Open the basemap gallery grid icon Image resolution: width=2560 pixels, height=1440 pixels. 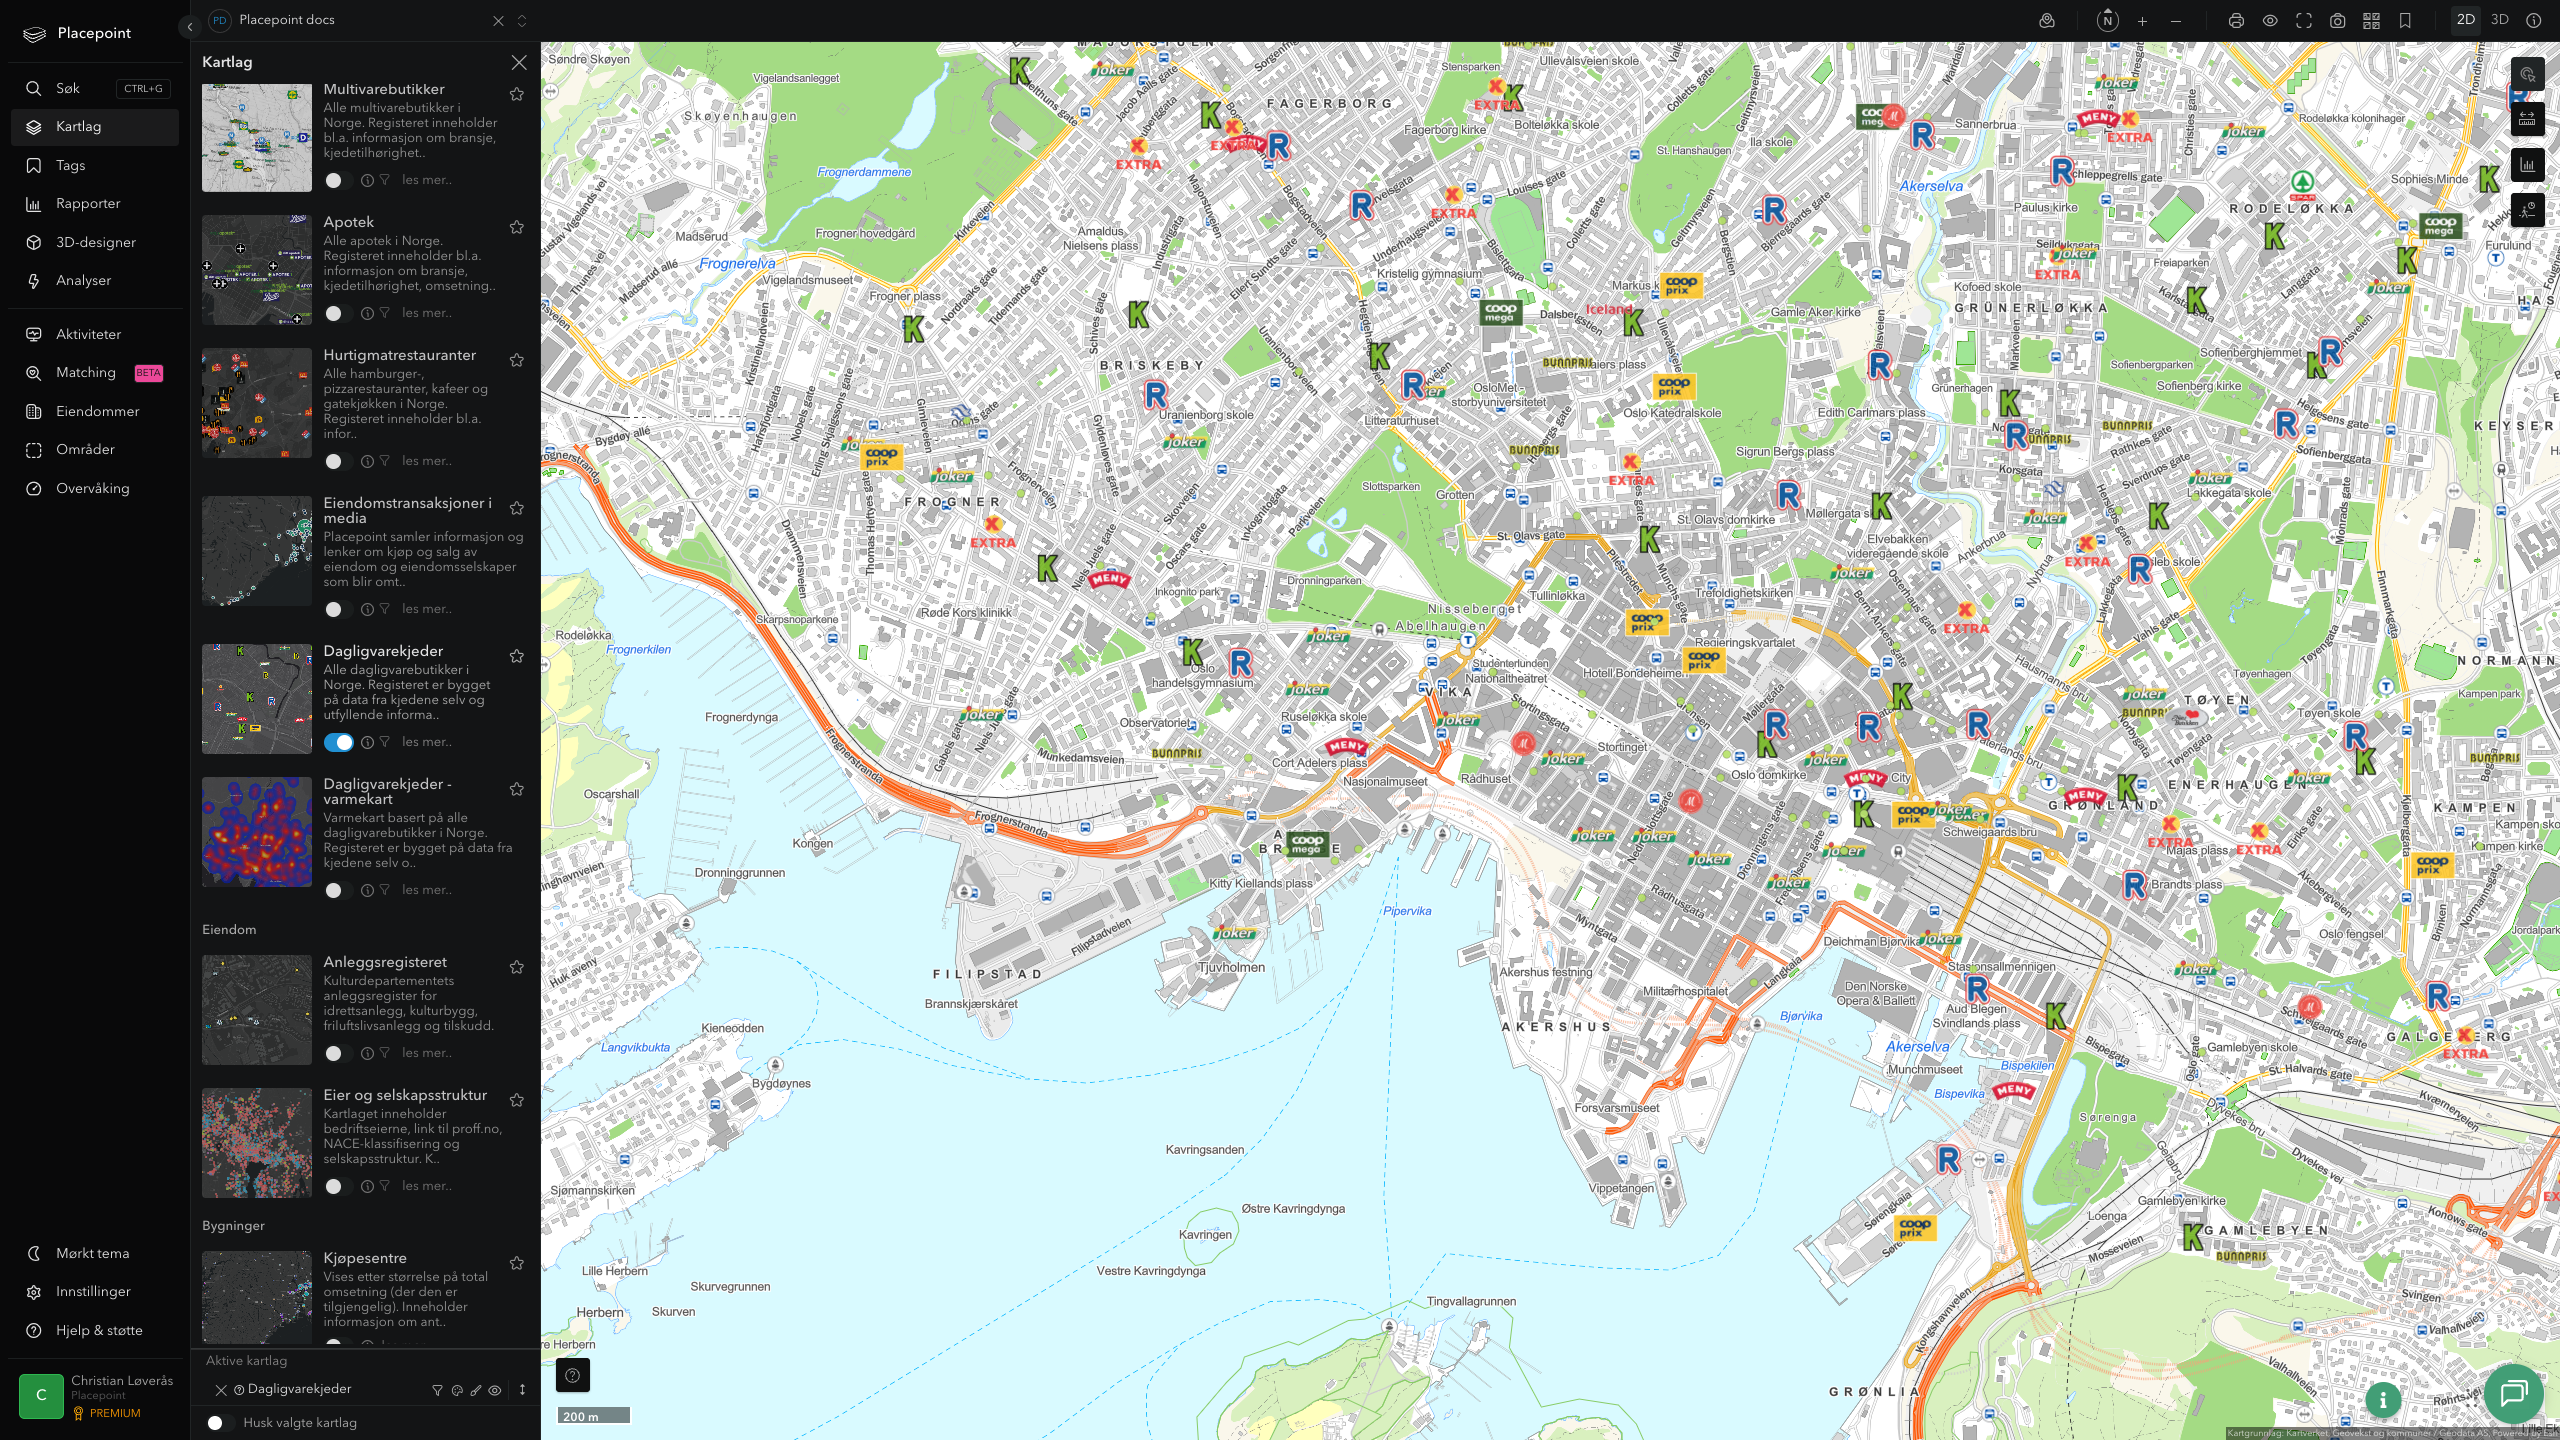pos(2371,21)
